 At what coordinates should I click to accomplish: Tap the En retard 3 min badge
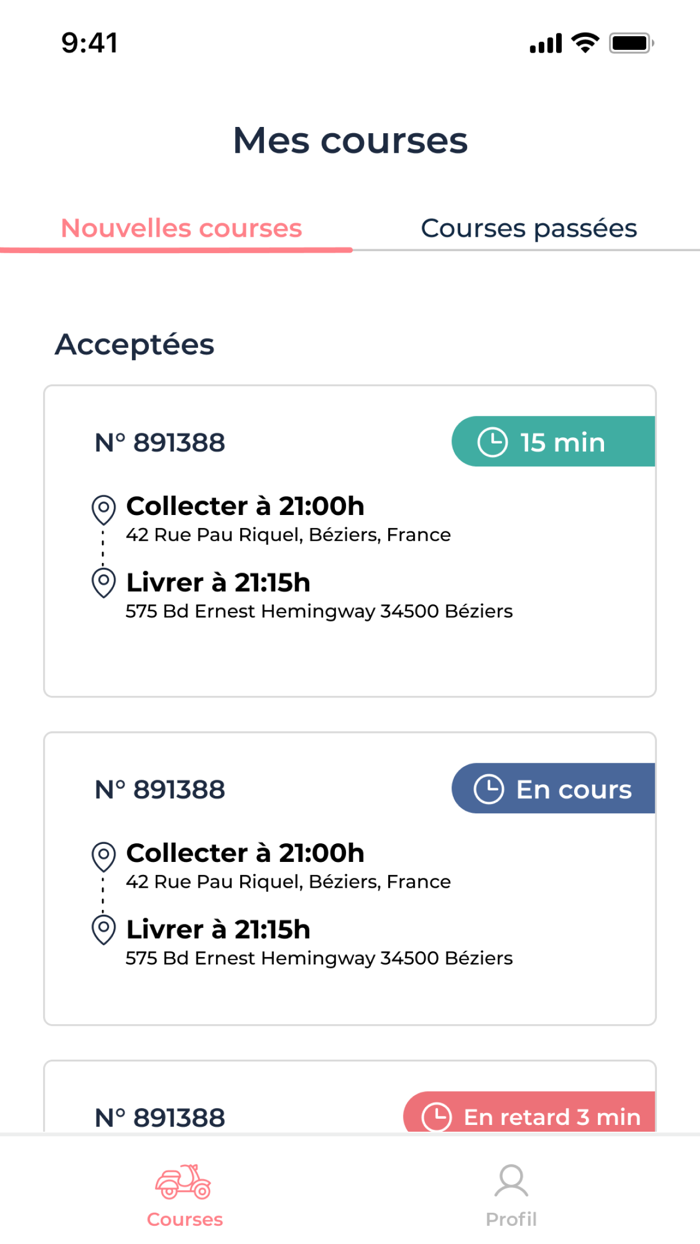pos(530,1117)
